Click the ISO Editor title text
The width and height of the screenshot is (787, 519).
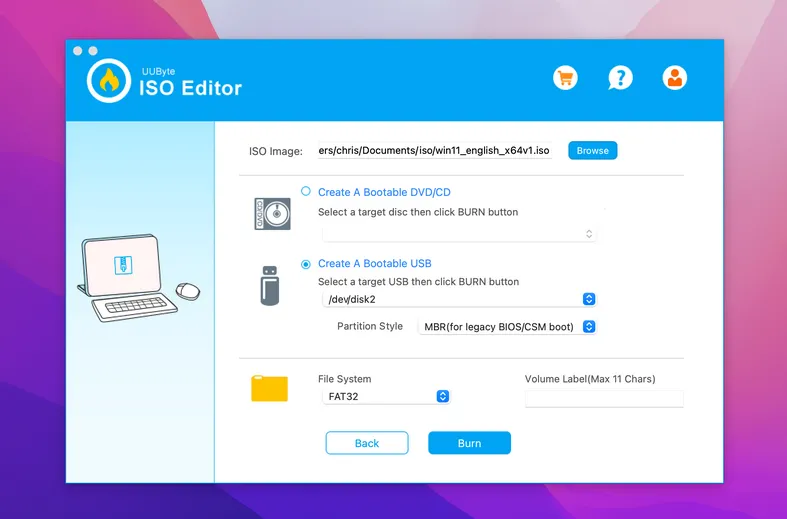pyautogui.click(x=190, y=88)
